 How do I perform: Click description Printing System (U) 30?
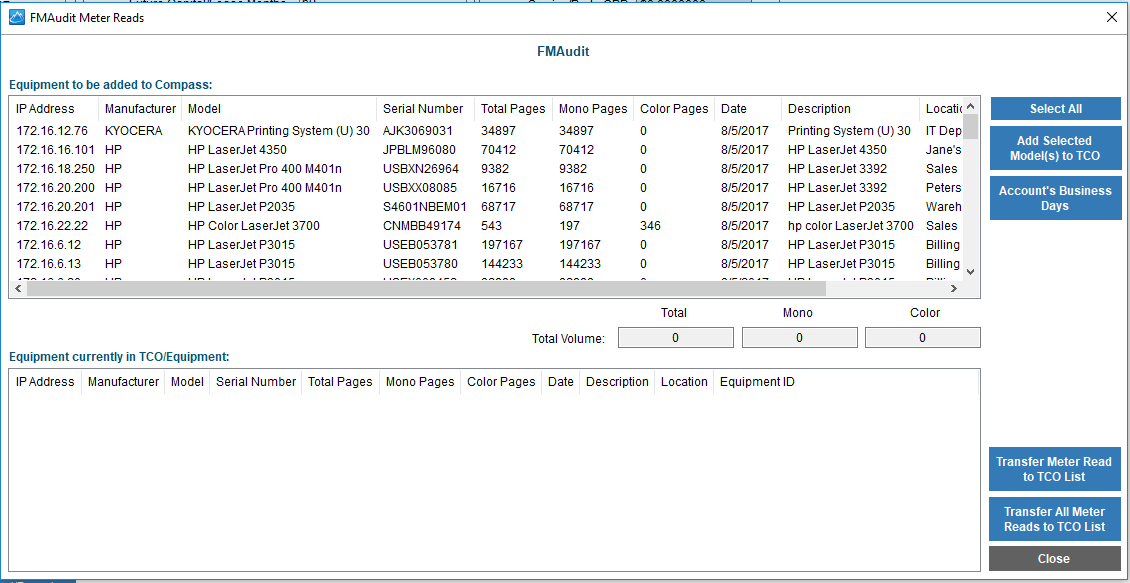click(850, 131)
